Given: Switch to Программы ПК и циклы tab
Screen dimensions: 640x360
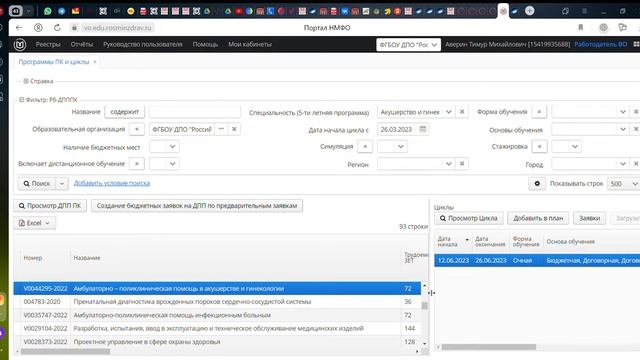Looking at the screenshot, I should click(x=53, y=62).
